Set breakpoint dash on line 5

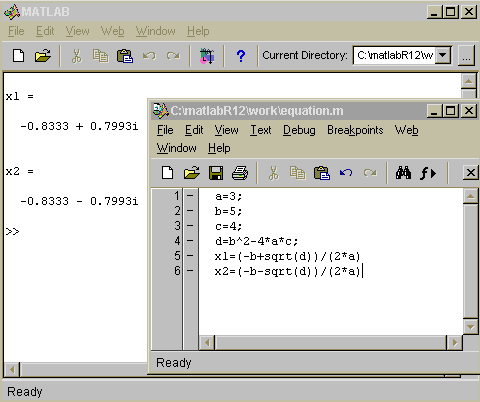[190, 256]
